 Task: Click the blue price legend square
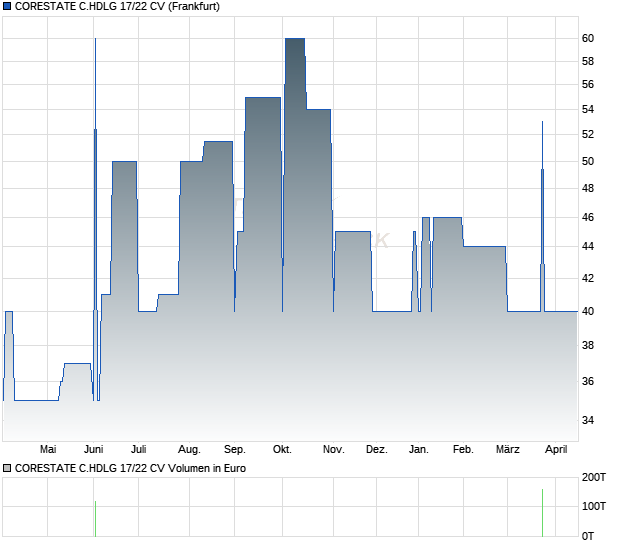pyautogui.click(x=7, y=6)
